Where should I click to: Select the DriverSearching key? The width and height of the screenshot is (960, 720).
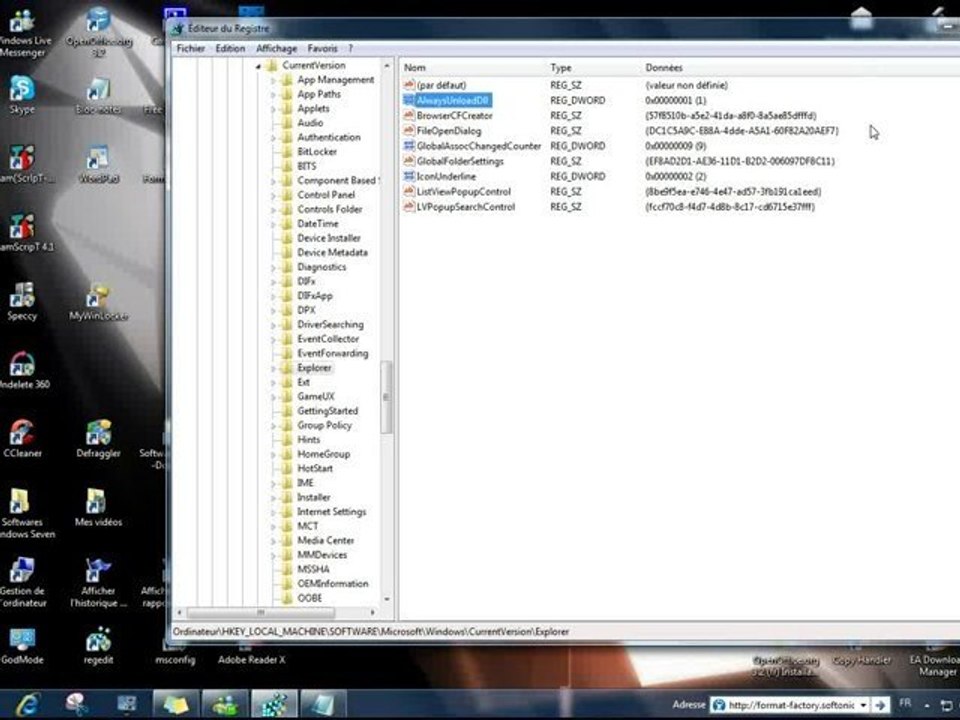(330, 324)
